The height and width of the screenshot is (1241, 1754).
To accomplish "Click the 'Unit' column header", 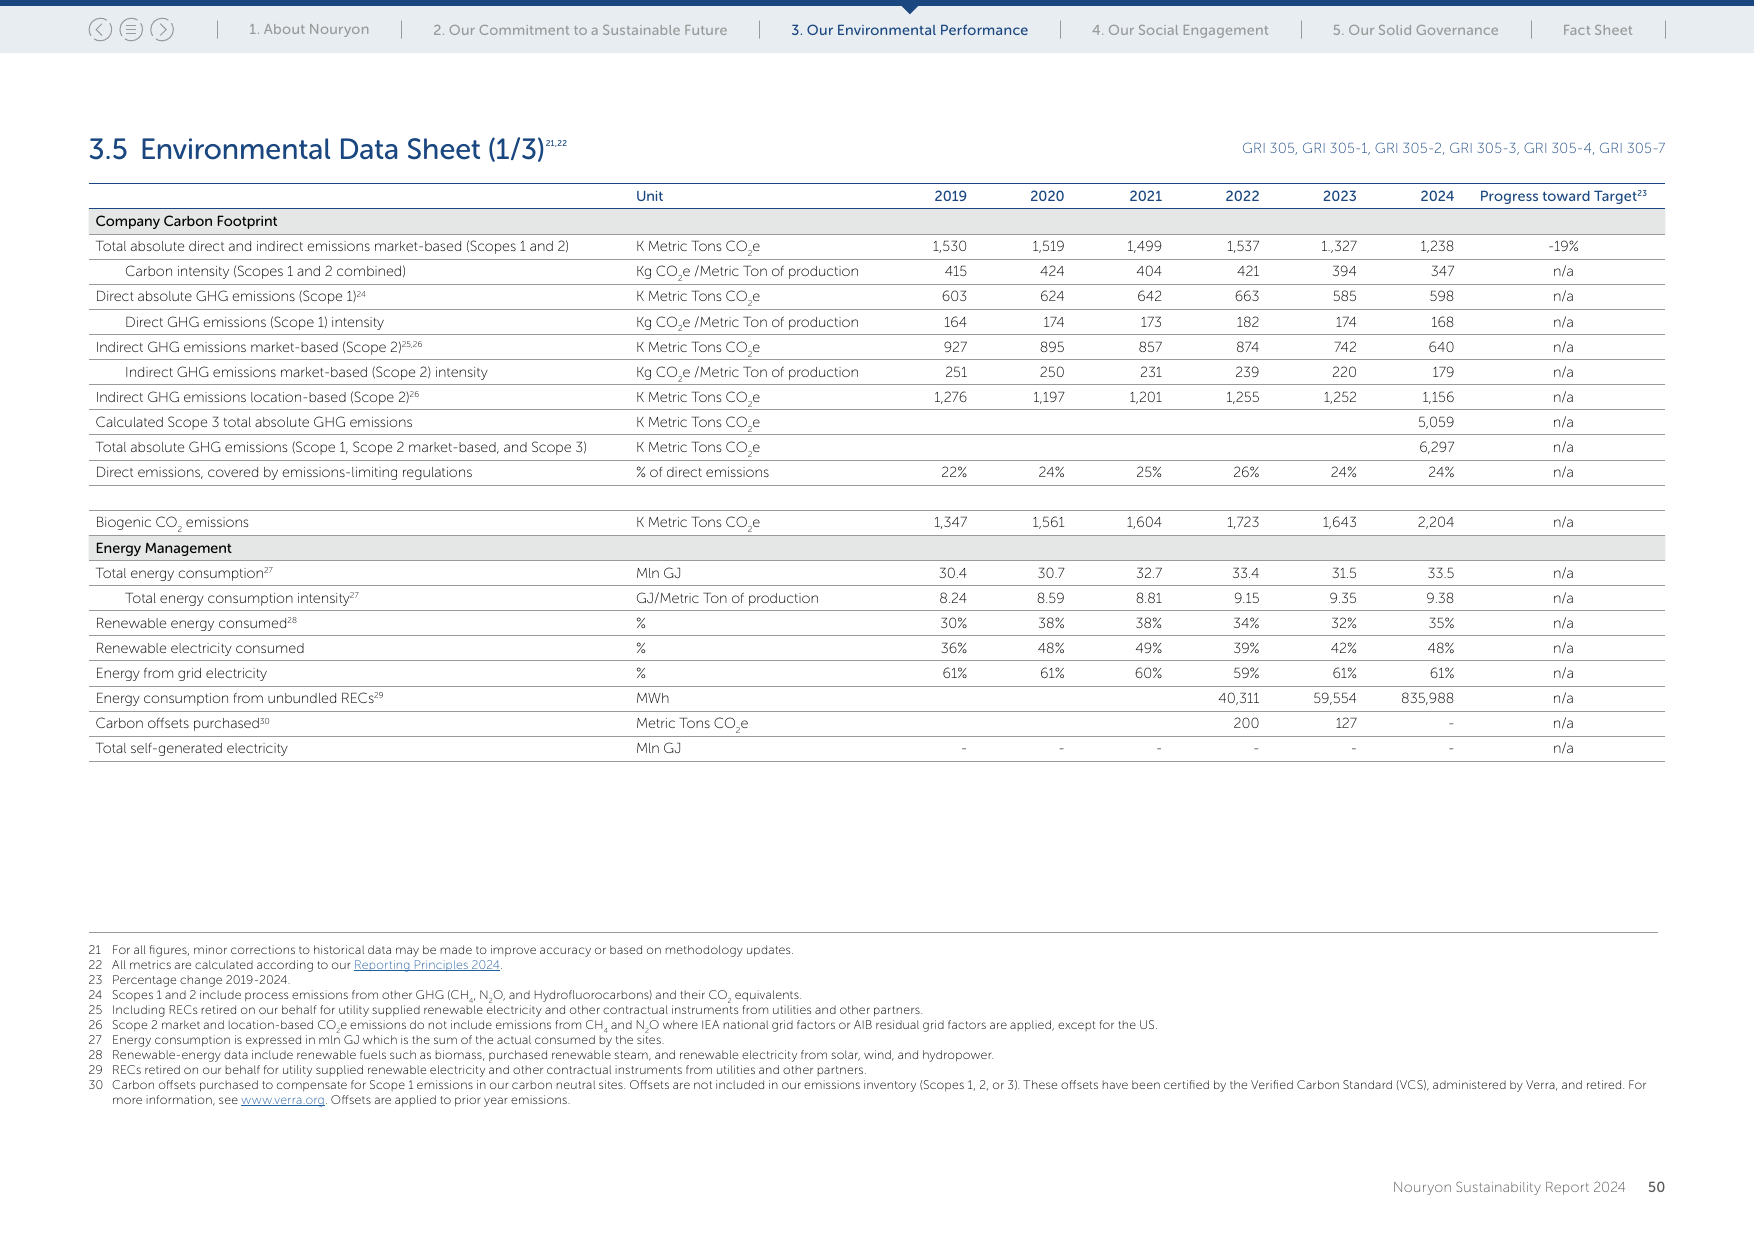I will click(649, 196).
